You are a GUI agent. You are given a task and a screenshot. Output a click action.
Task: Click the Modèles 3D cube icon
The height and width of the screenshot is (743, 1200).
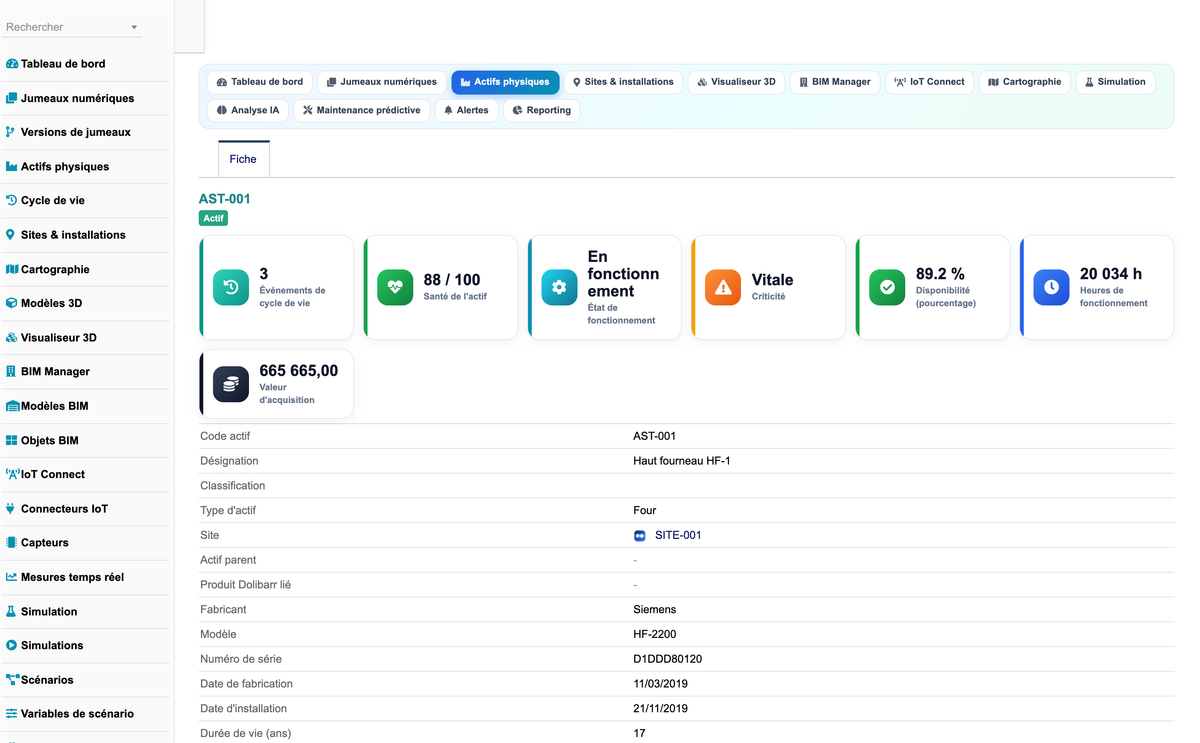point(12,303)
